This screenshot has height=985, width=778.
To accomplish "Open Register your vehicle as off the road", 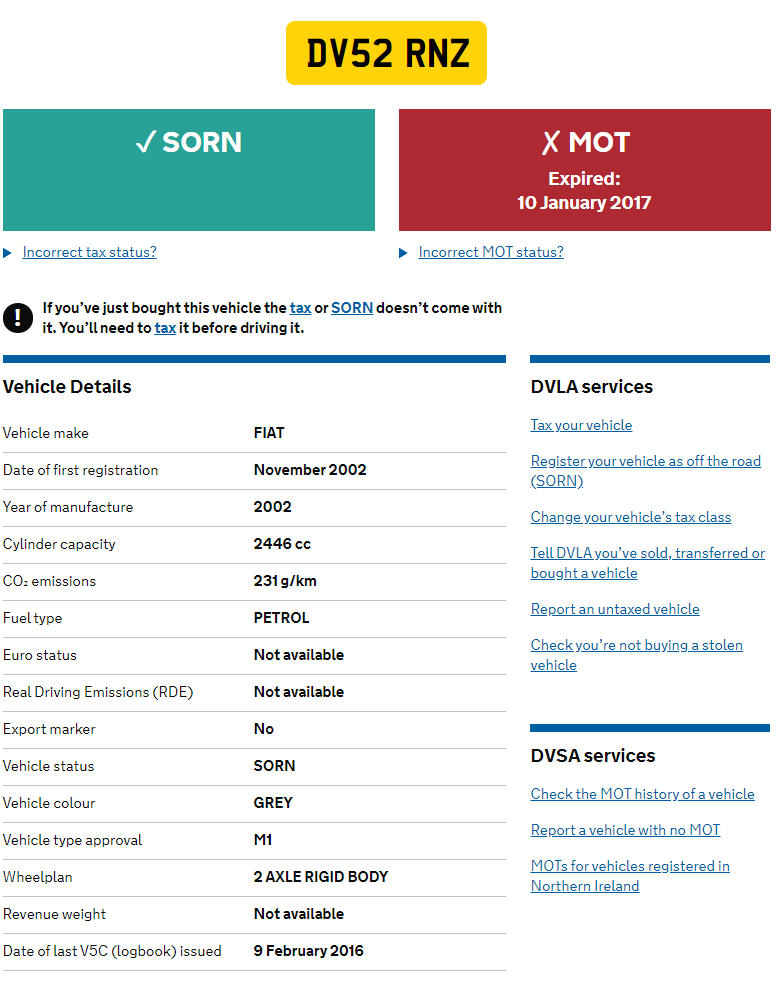I will point(645,461).
